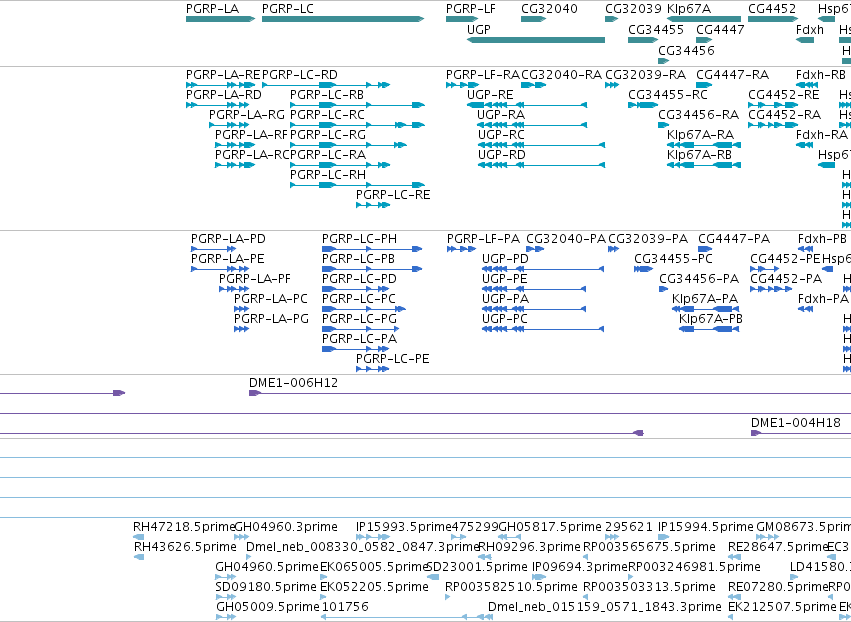Click protein CG34455-PC
The image size is (851, 622).
(674, 259)
